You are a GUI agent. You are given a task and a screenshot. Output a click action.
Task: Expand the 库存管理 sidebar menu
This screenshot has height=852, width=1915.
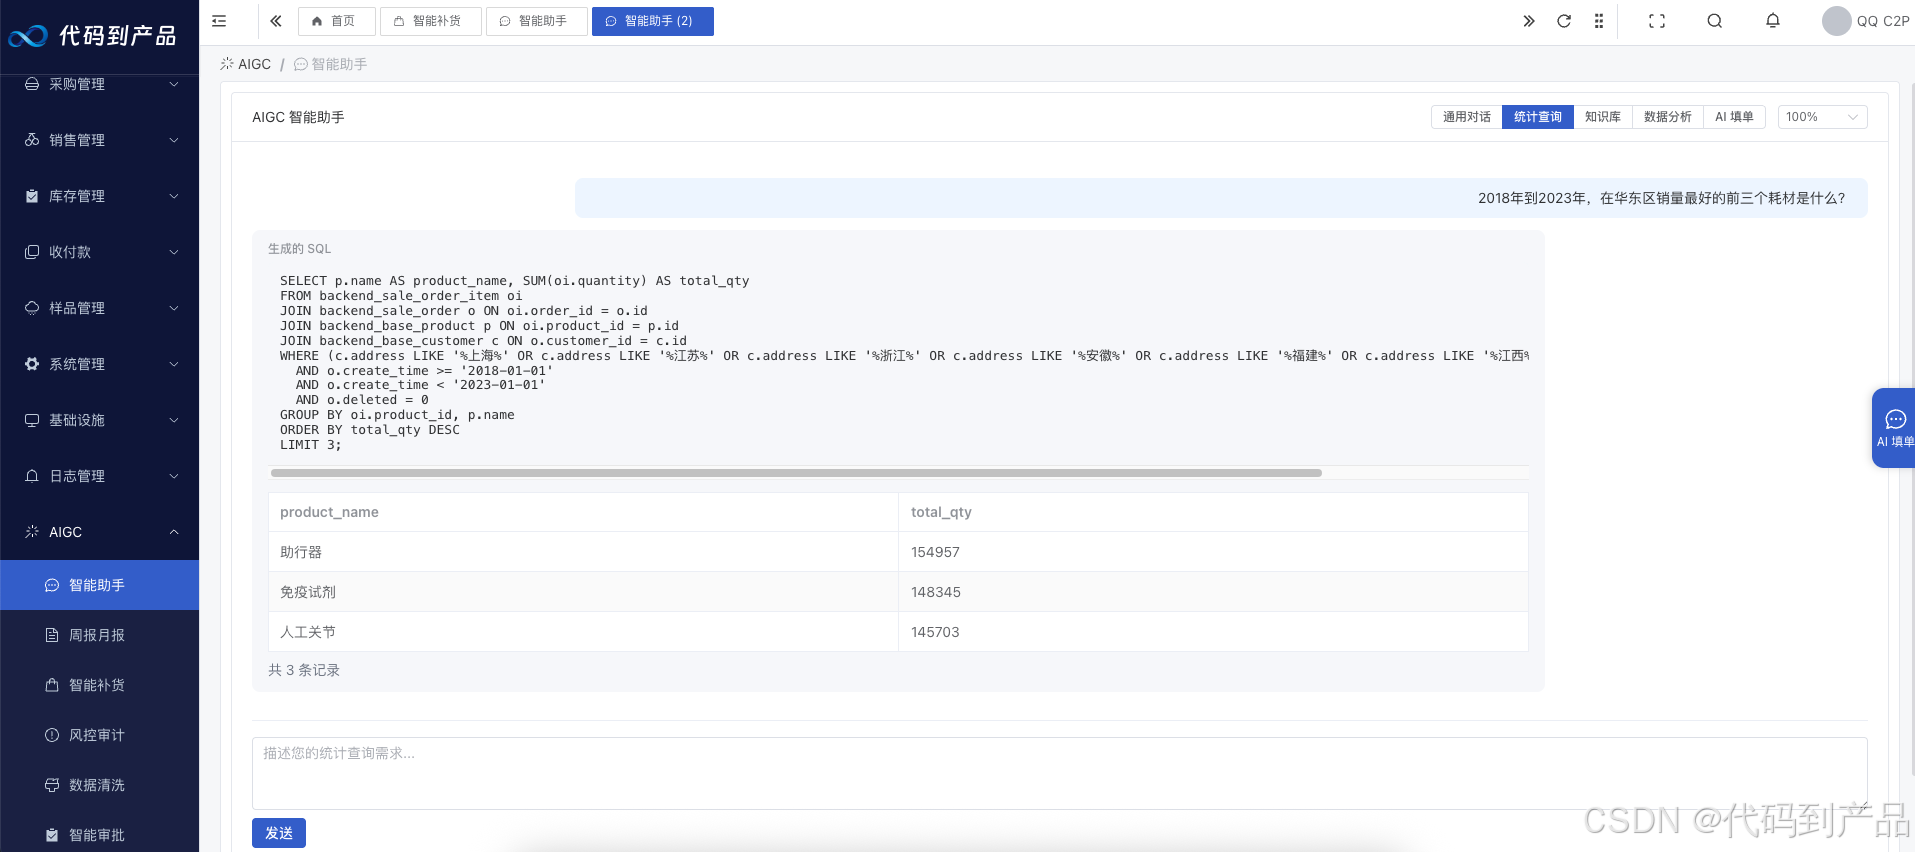click(100, 196)
